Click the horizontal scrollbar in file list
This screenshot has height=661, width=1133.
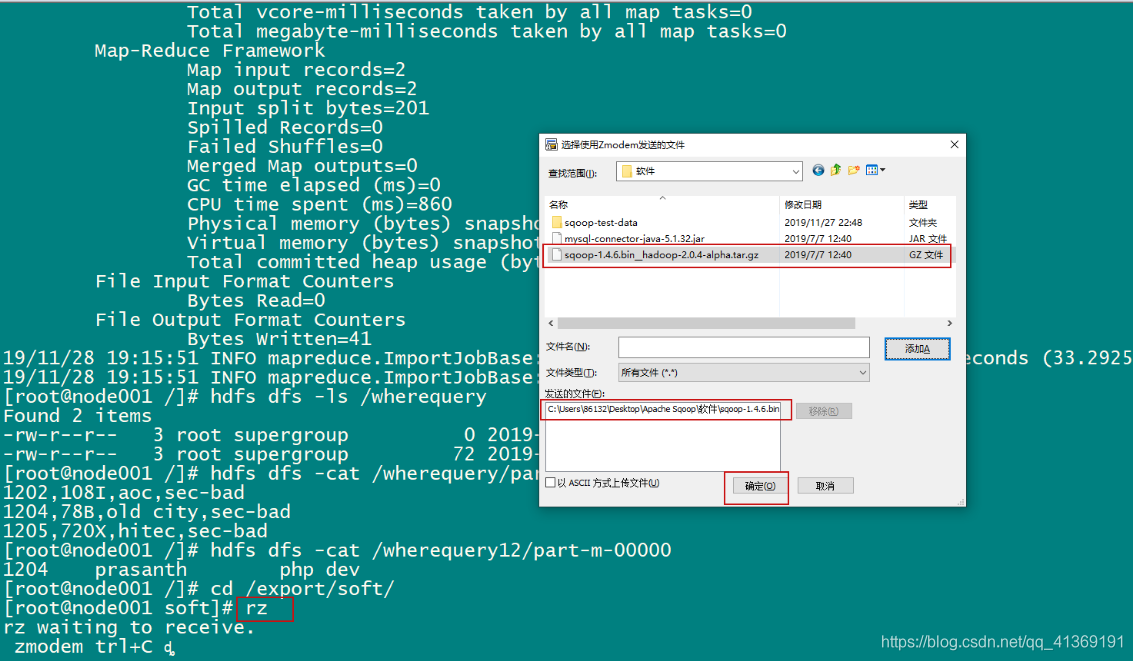[706, 323]
